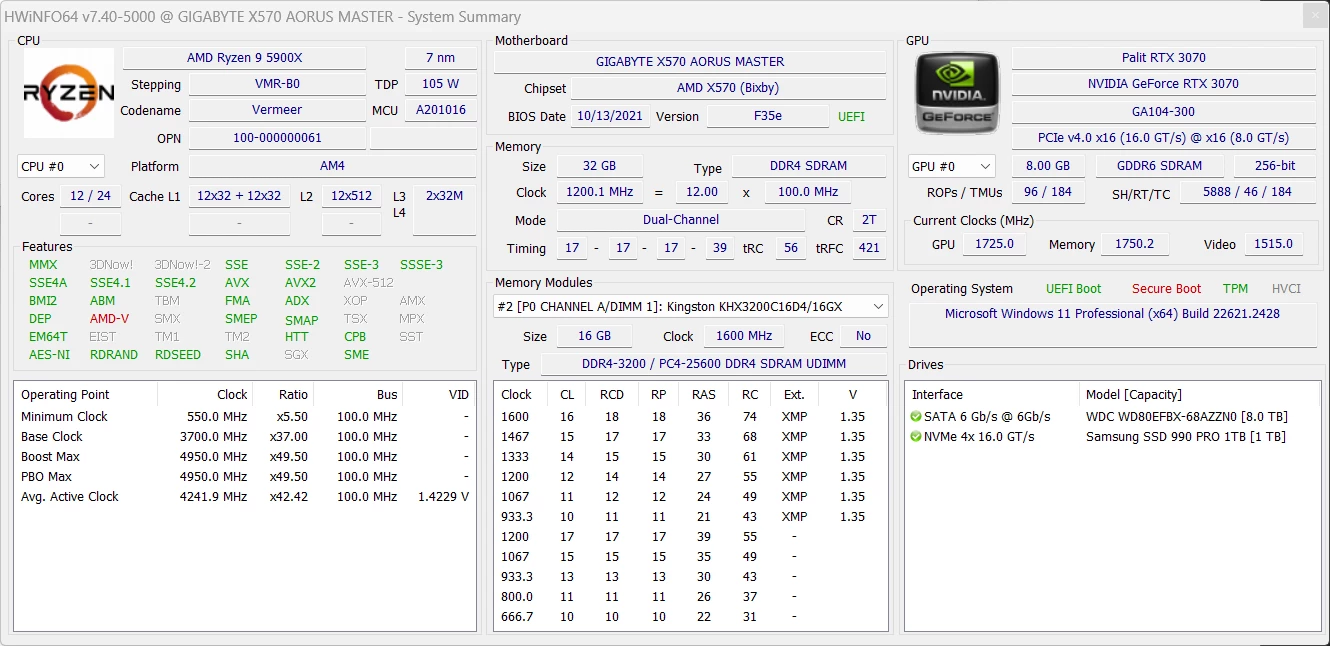
Task: Click the Operating Point column header
Action: 86,395
